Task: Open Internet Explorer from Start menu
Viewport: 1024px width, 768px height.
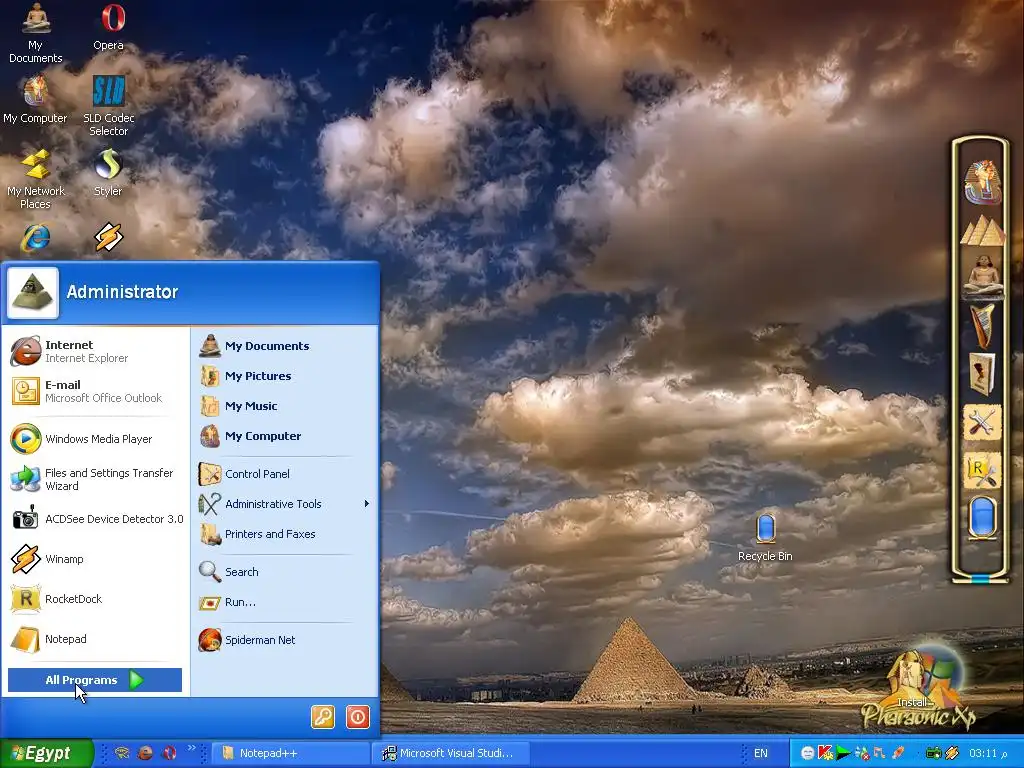Action: [x=96, y=351]
